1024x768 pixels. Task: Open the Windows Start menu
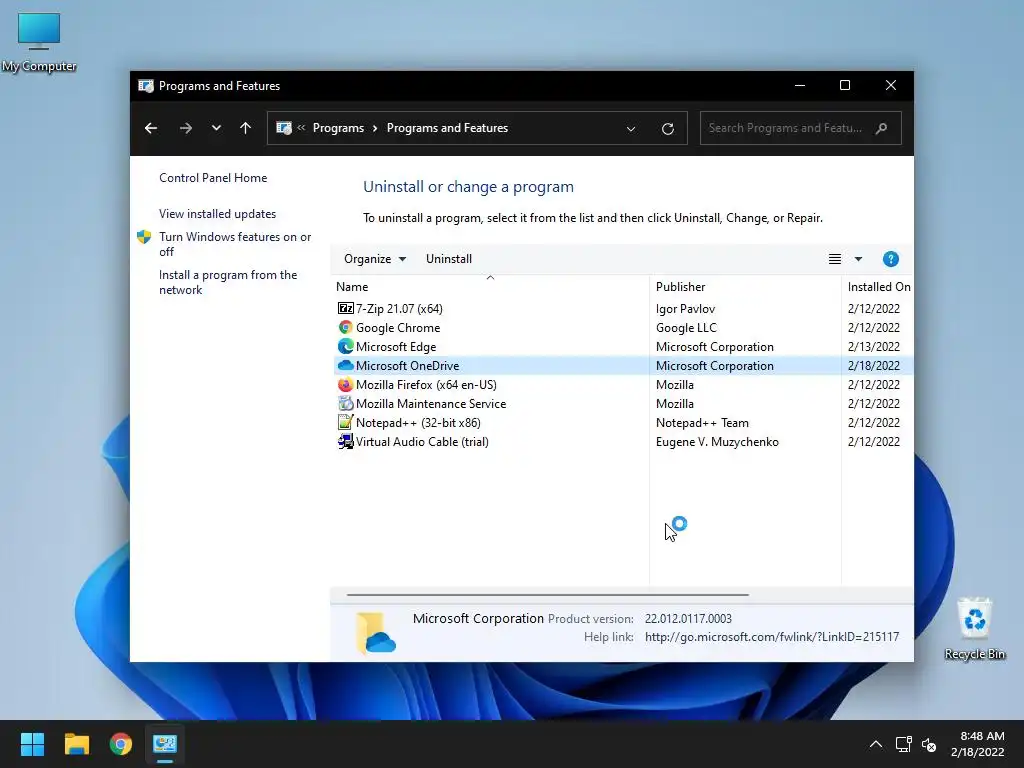pyautogui.click(x=32, y=744)
